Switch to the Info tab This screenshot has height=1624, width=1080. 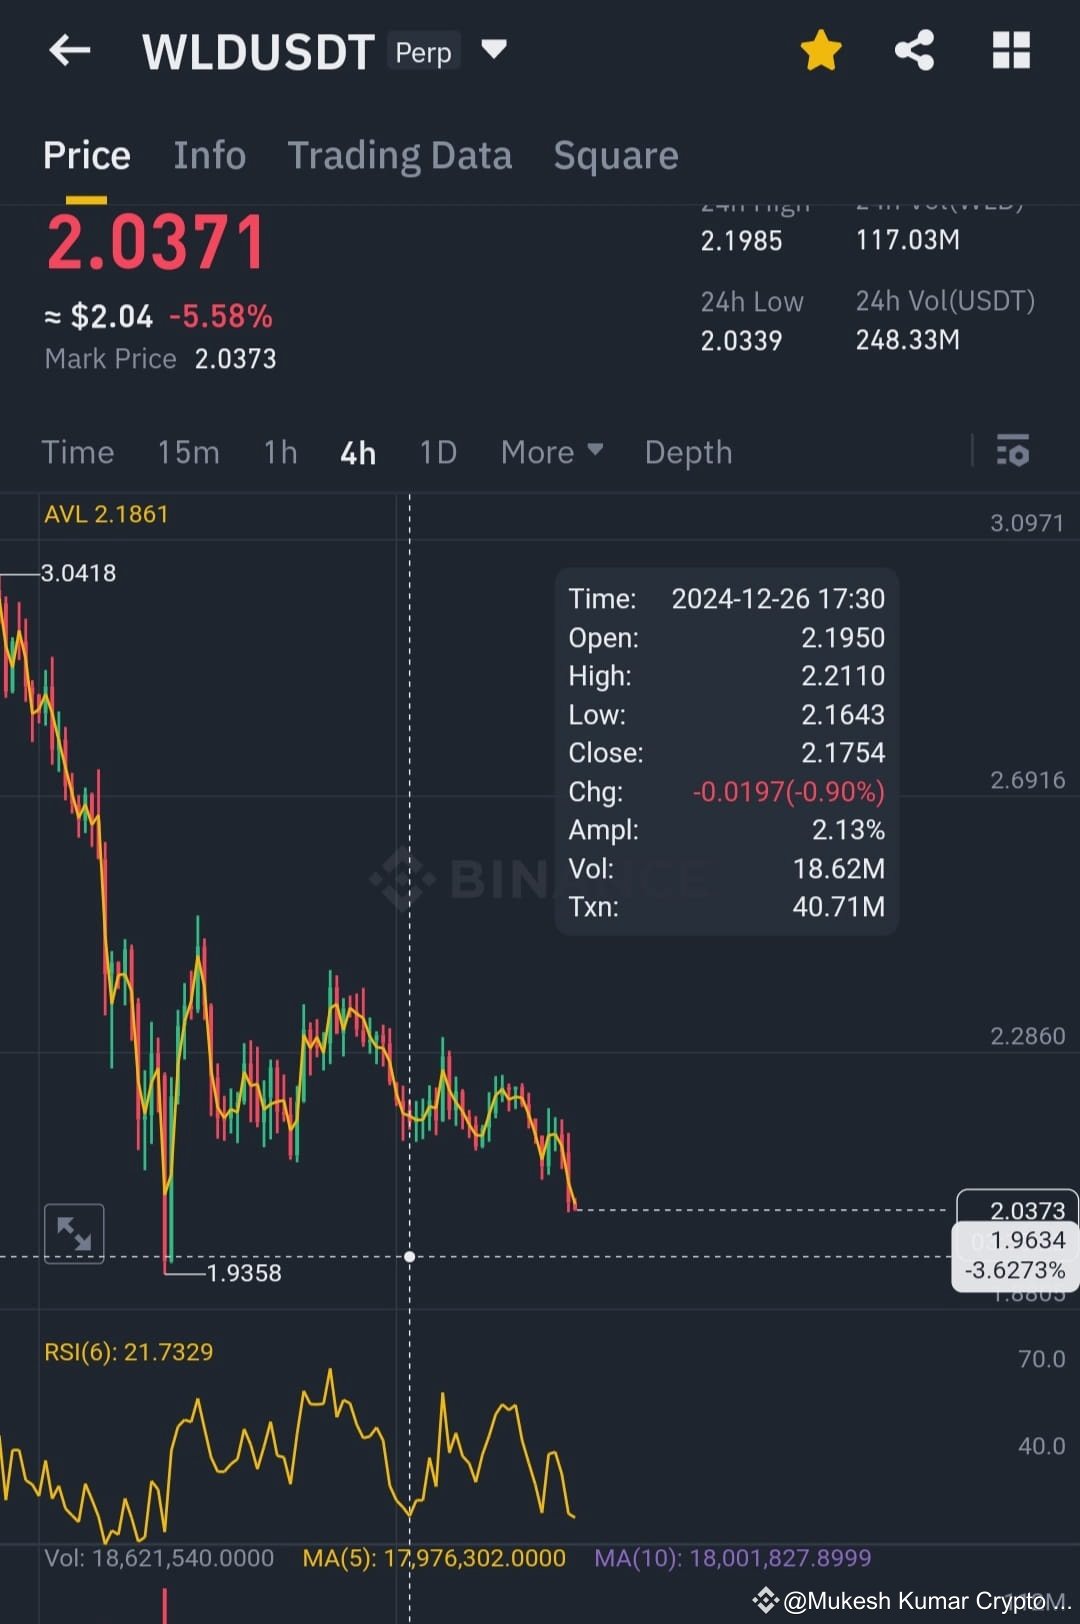coord(209,156)
